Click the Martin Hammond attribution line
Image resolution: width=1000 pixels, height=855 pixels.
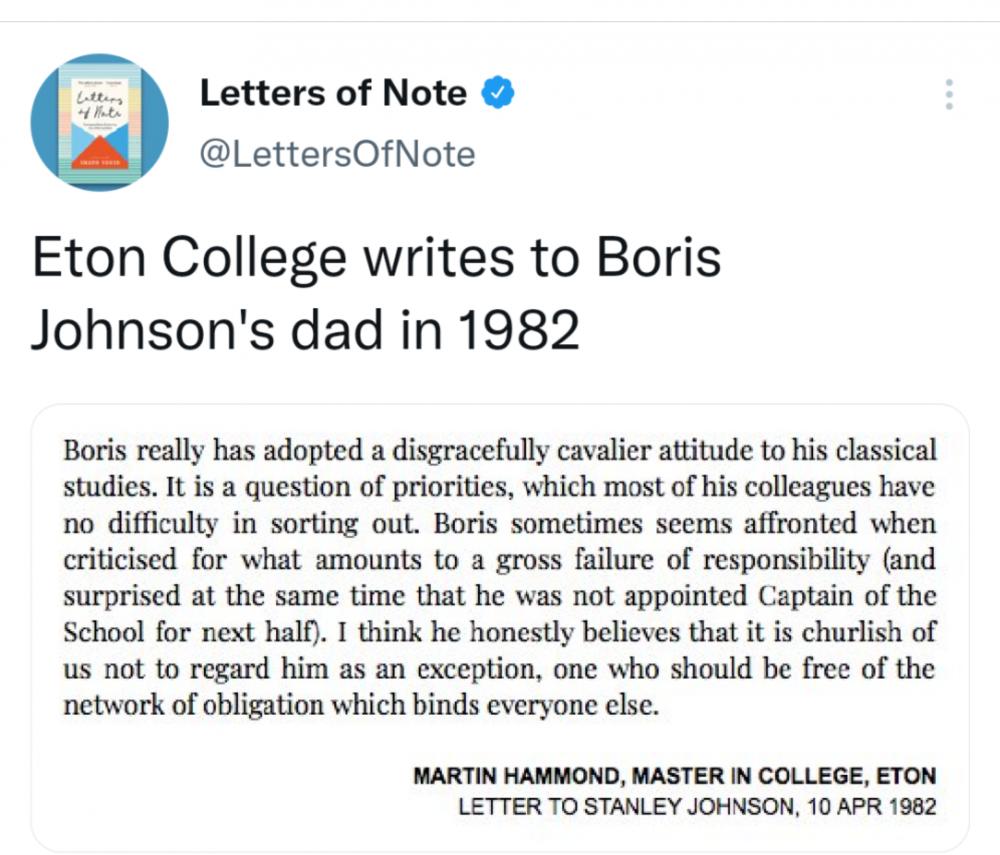pos(675,776)
